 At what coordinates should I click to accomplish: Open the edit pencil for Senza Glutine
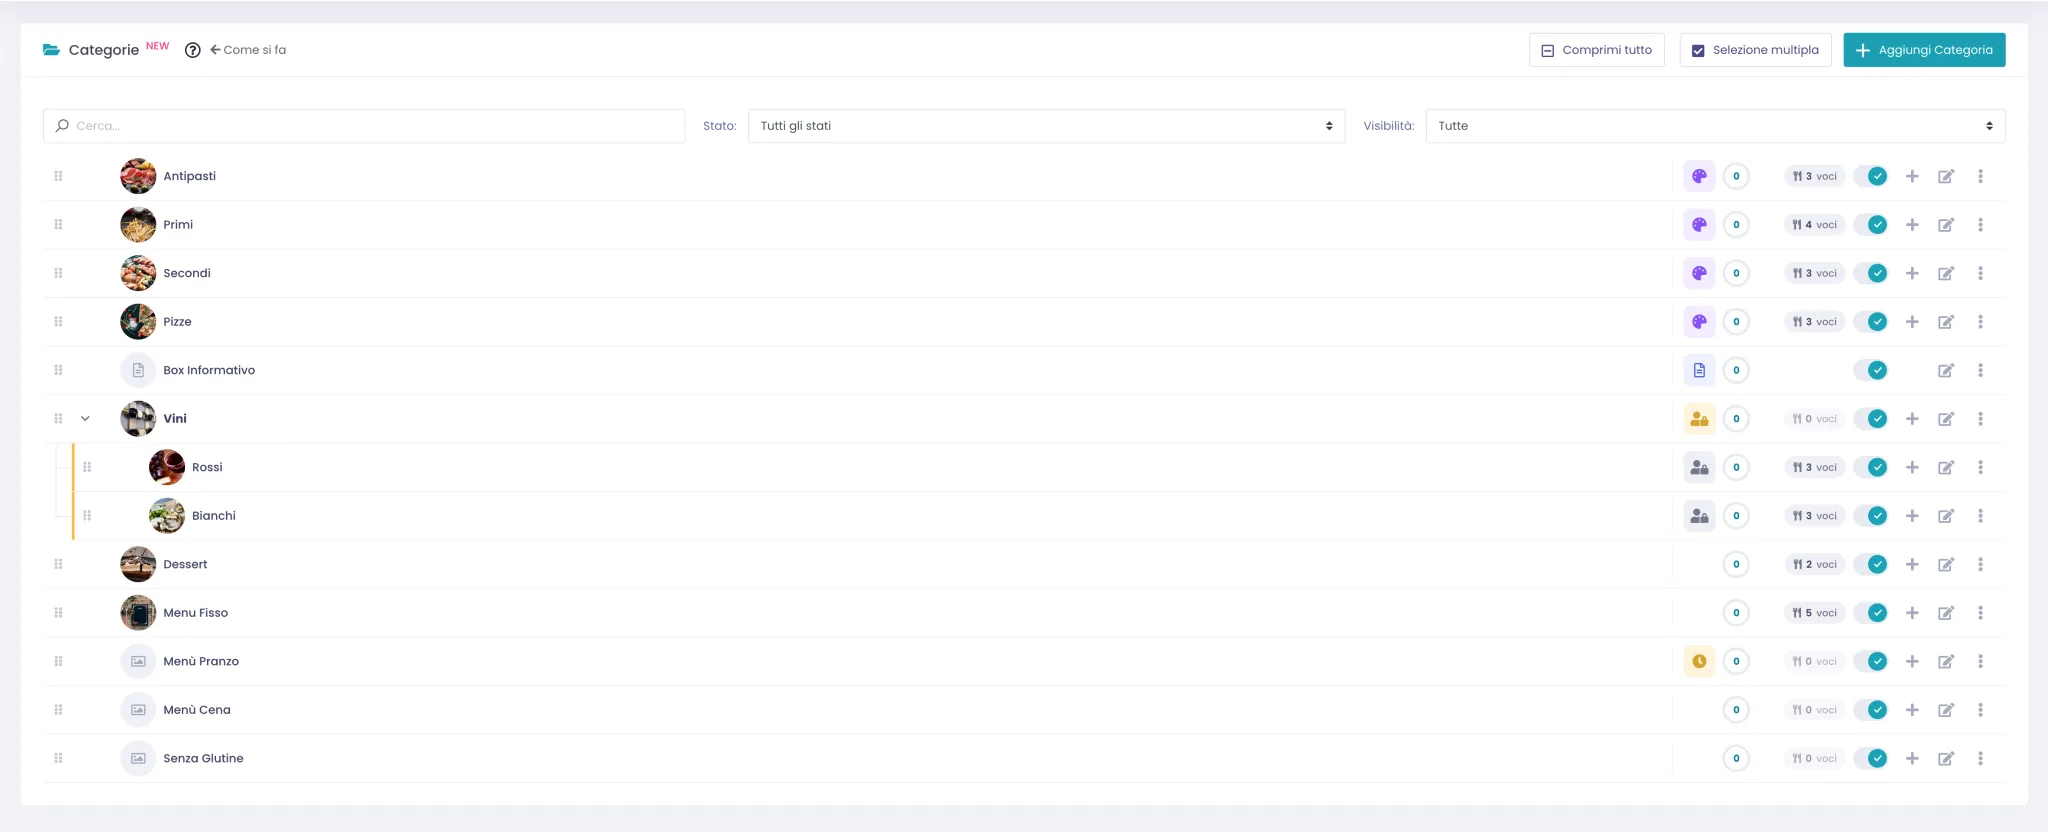point(1946,758)
